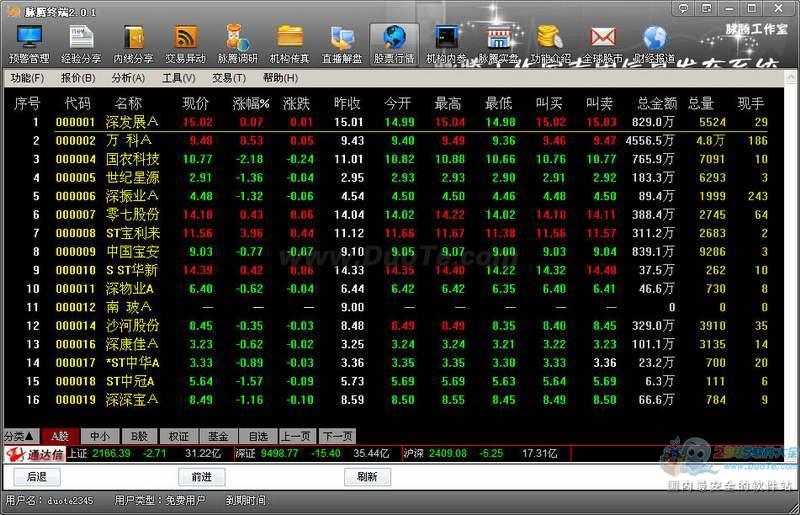
Task: Click 沪深 index value 2409.08
Action: click(447, 453)
